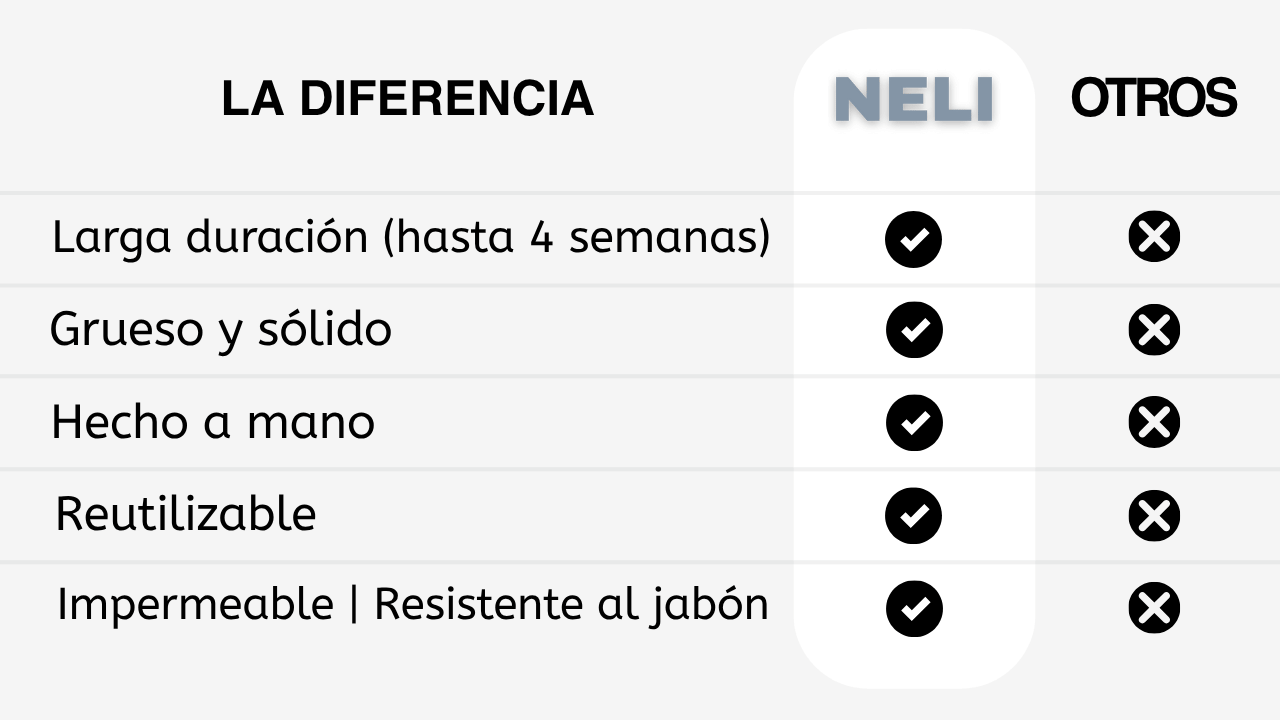This screenshot has width=1280, height=720.
Task: Click the Hecho a mano label
Action: point(213,422)
